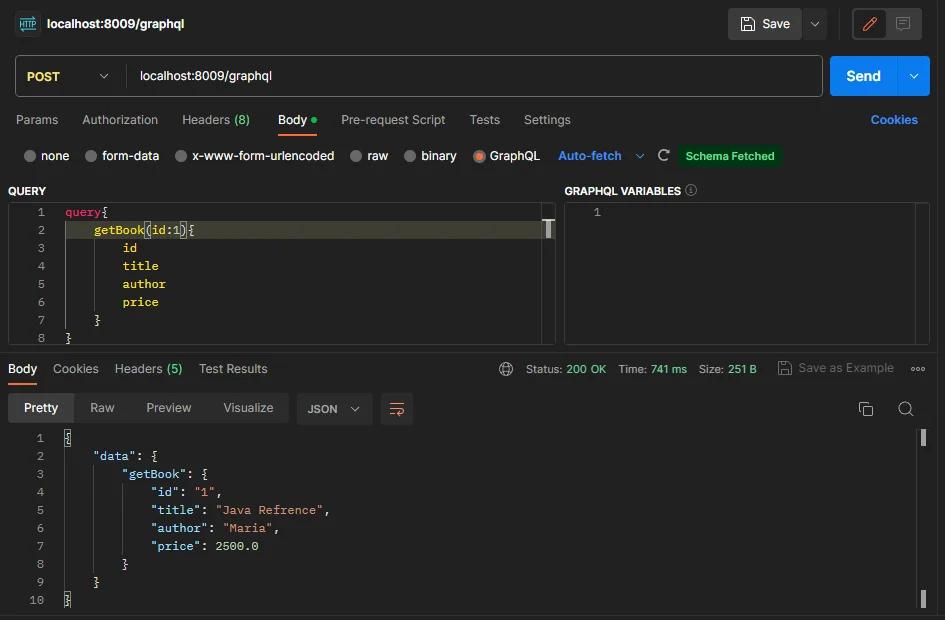Image resolution: width=945 pixels, height=620 pixels.
Task: Open the comments icon
Action: 903,24
